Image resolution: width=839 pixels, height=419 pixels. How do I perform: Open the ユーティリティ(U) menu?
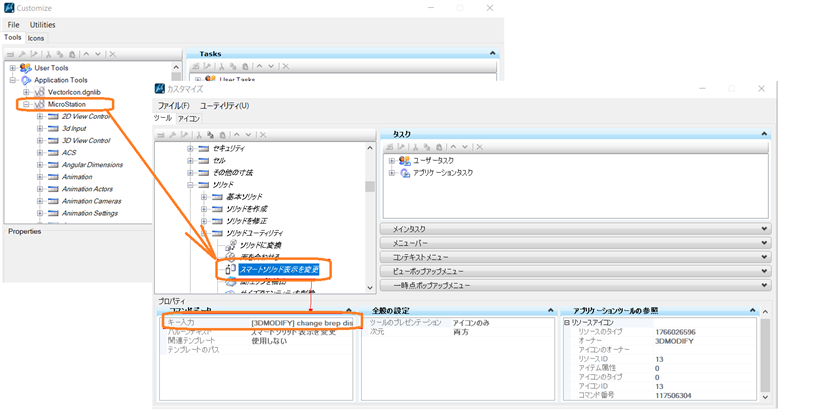tap(224, 106)
